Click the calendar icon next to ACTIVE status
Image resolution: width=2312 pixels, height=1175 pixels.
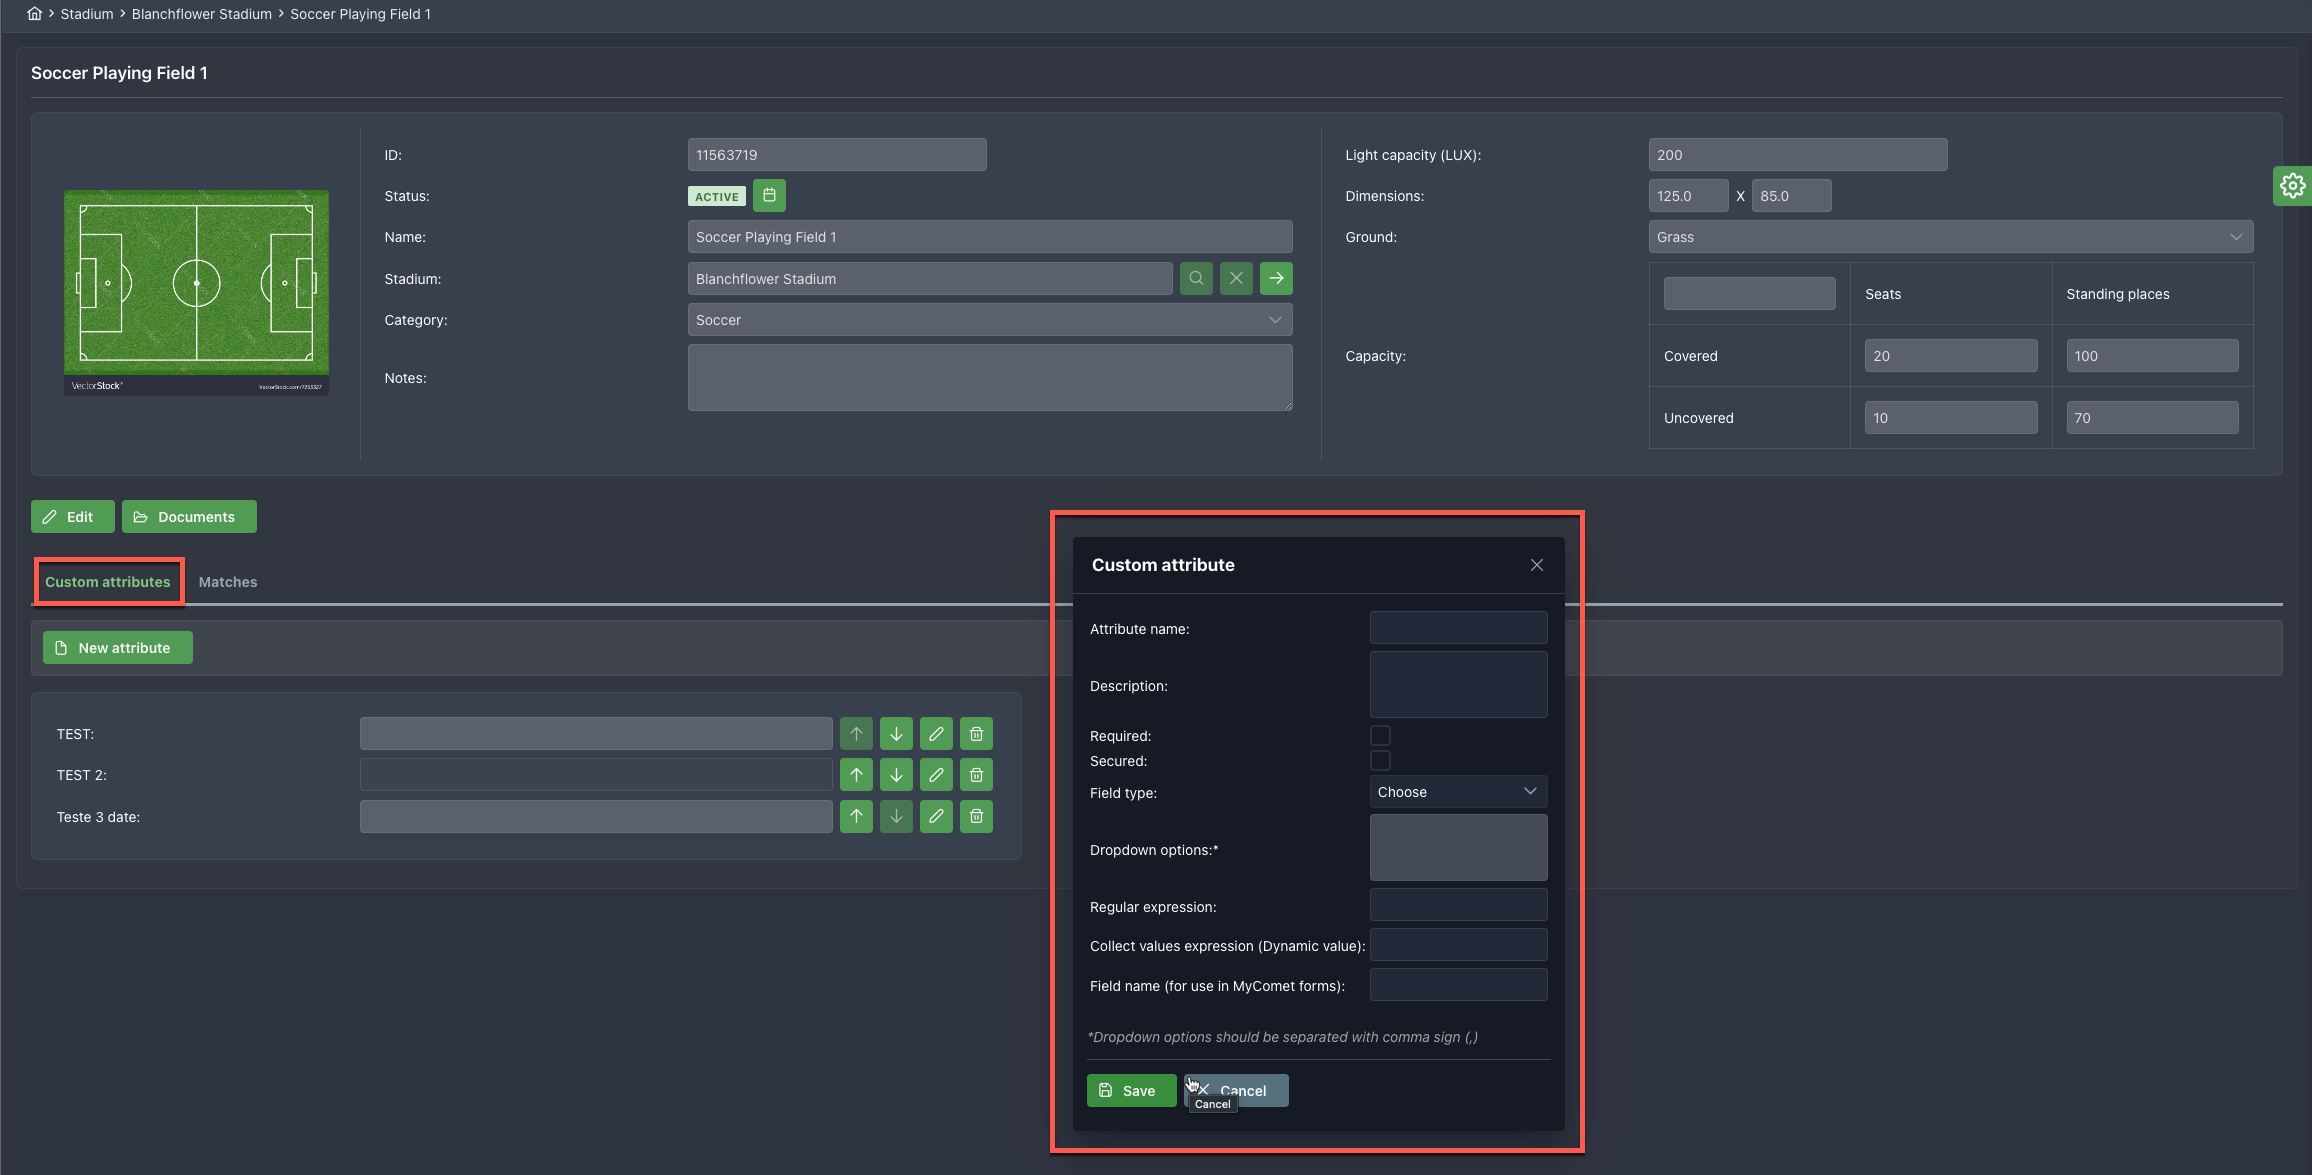click(x=769, y=196)
